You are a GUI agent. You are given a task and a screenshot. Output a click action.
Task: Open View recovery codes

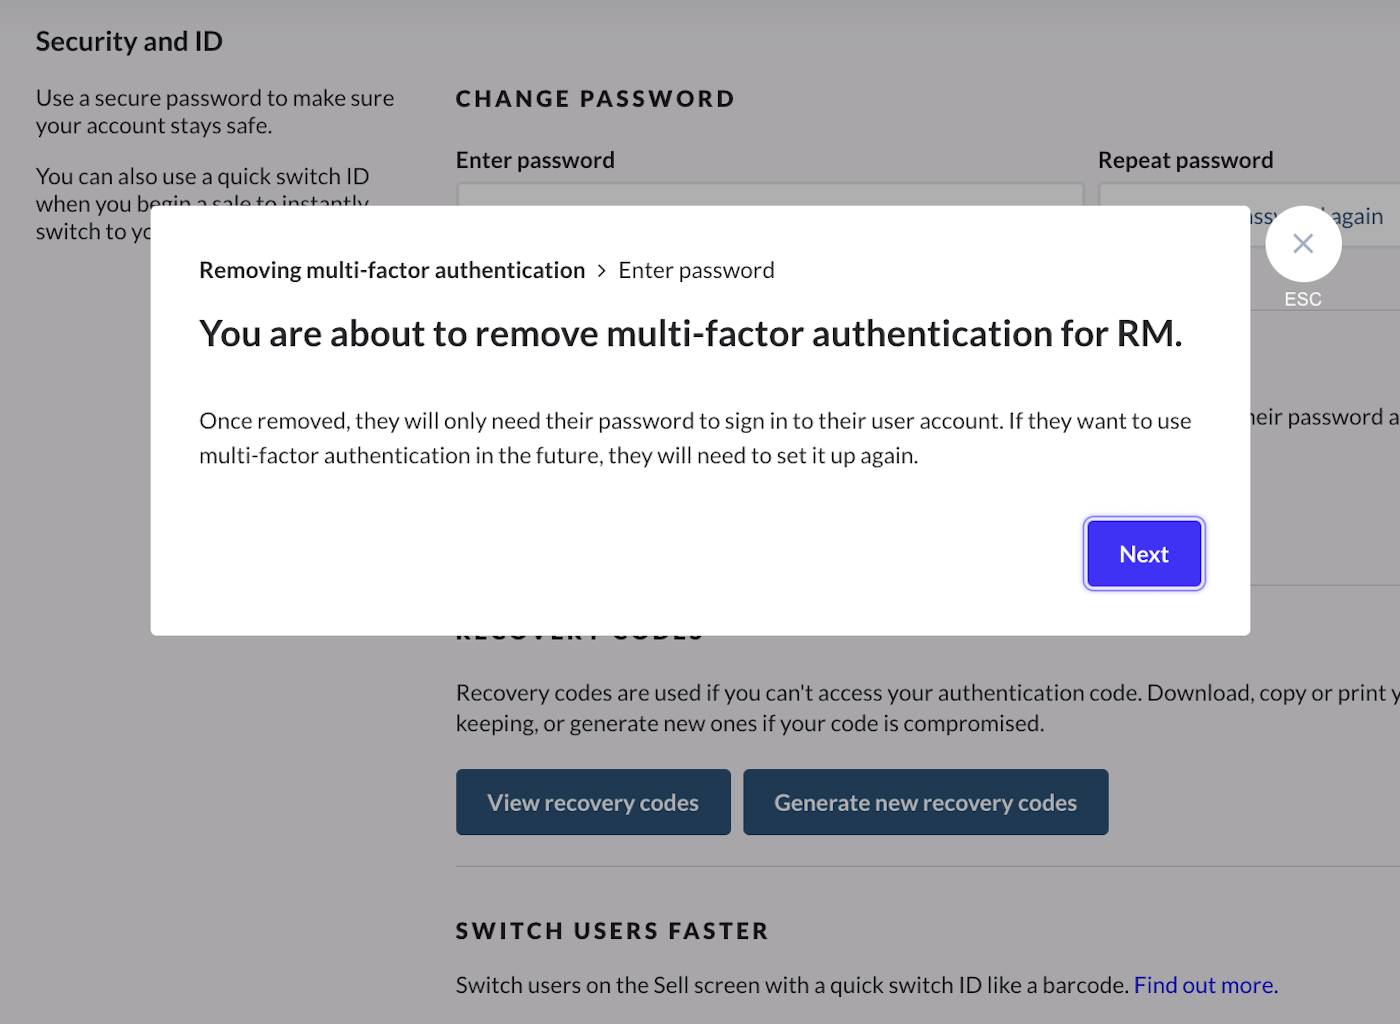pos(593,802)
